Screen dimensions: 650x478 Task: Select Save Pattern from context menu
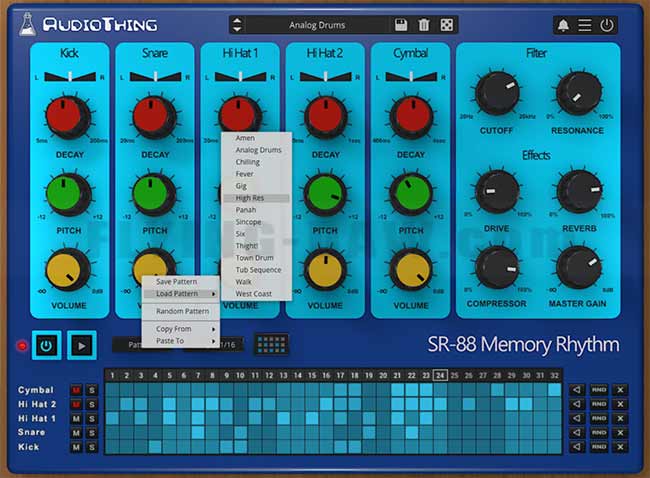[181, 281]
